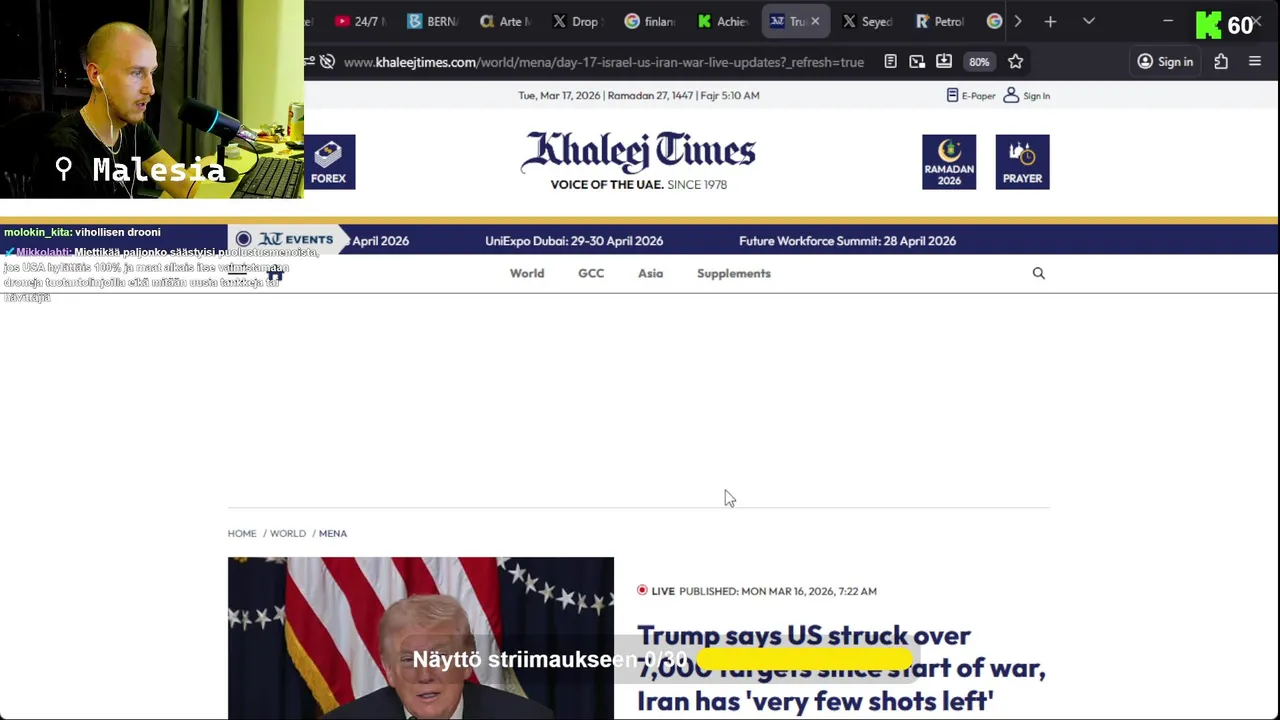Click the Kick logo overlay

click(1209, 25)
